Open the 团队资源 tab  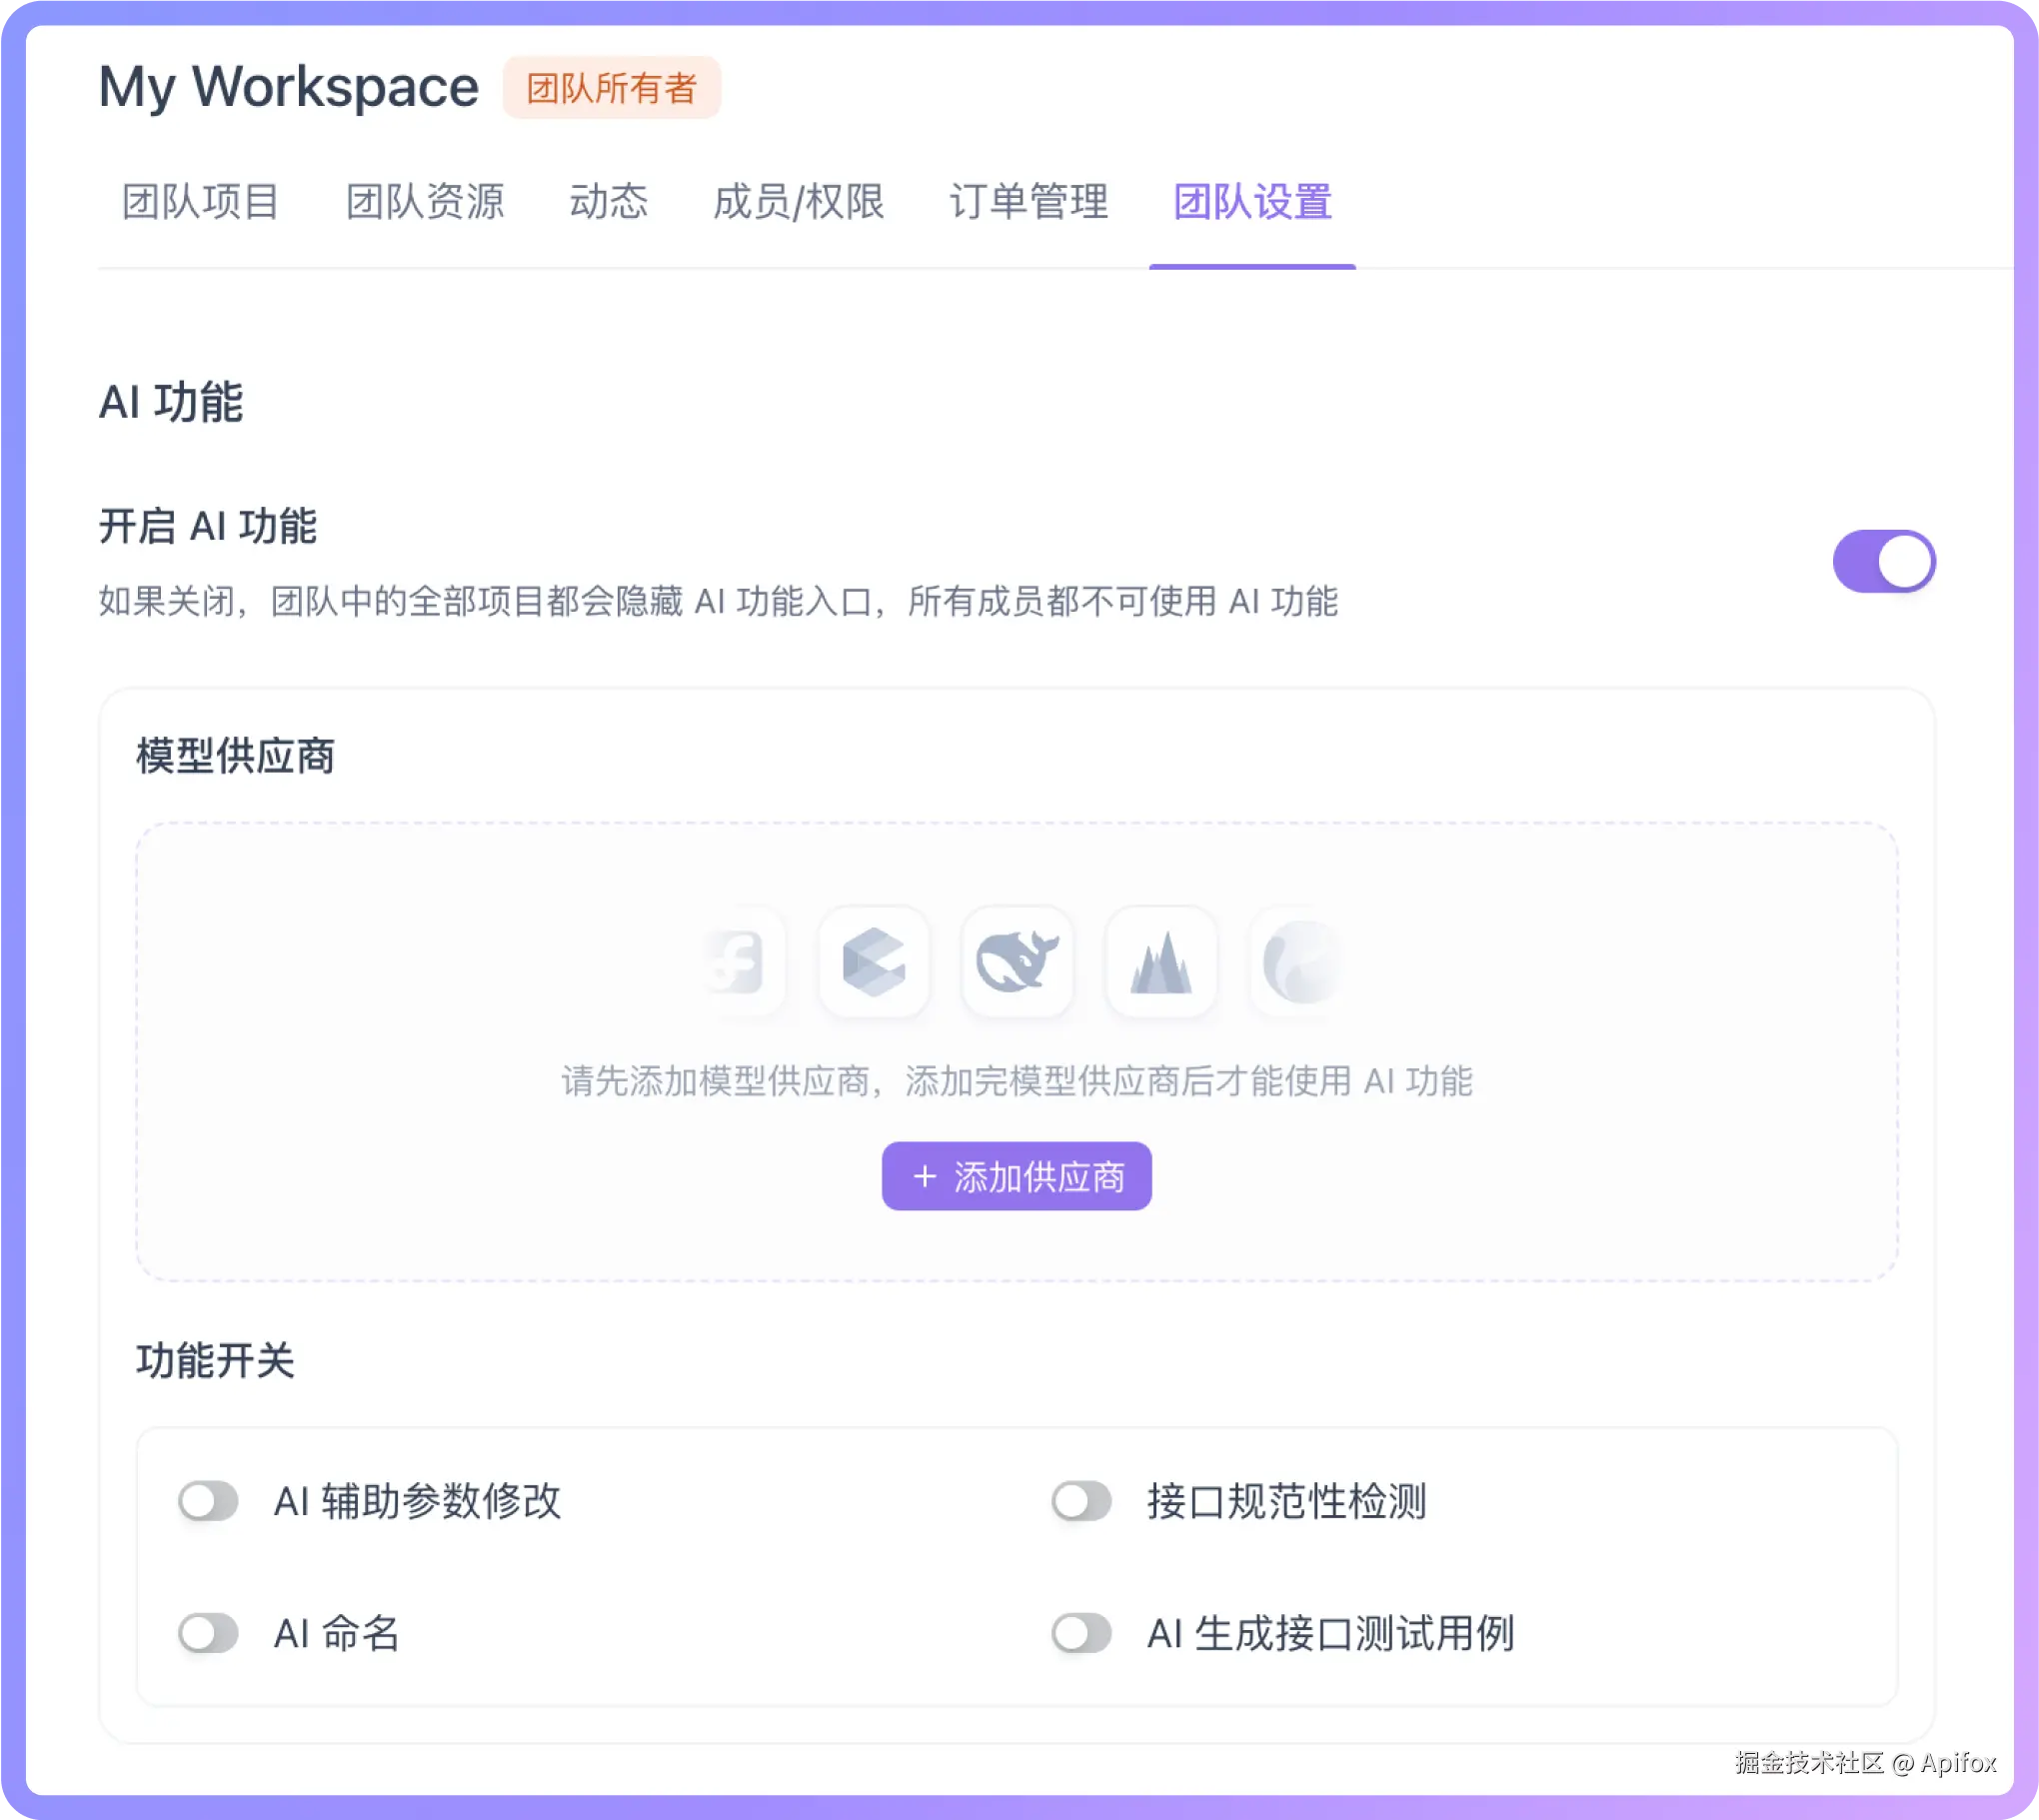tap(425, 202)
